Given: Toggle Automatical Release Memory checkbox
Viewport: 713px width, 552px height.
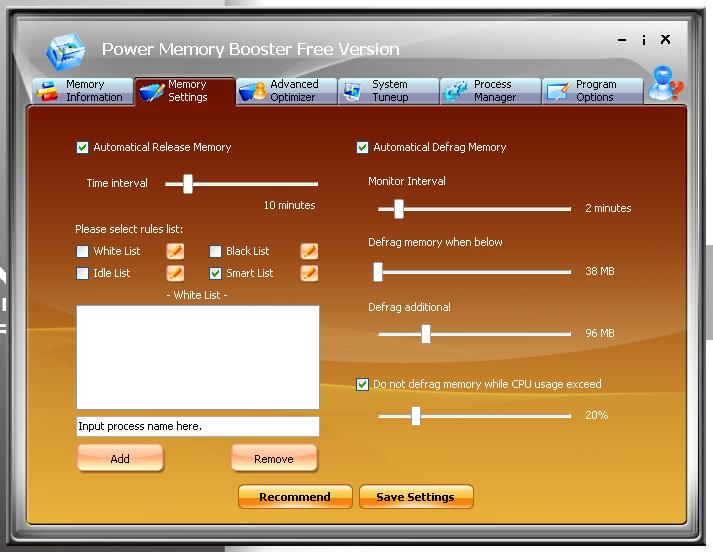Looking at the screenshot, I should click(x=82, y=147).
